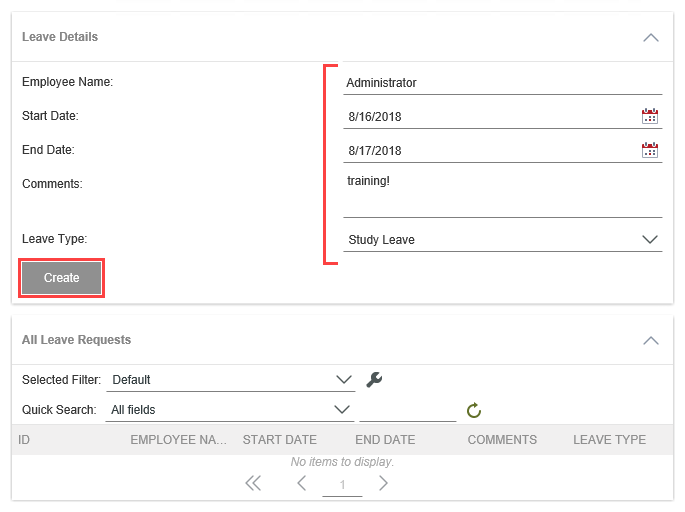Sort by the ID column header
This screenshot has height=512, width=685.
[x=24, y=439]
